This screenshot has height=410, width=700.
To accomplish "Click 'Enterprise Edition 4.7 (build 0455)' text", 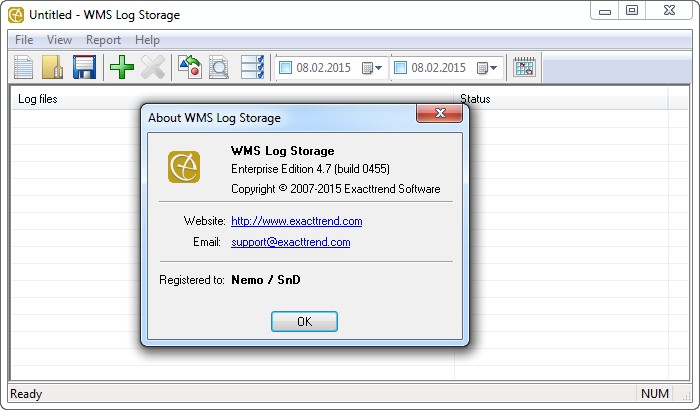I will [x=310, y=169].
